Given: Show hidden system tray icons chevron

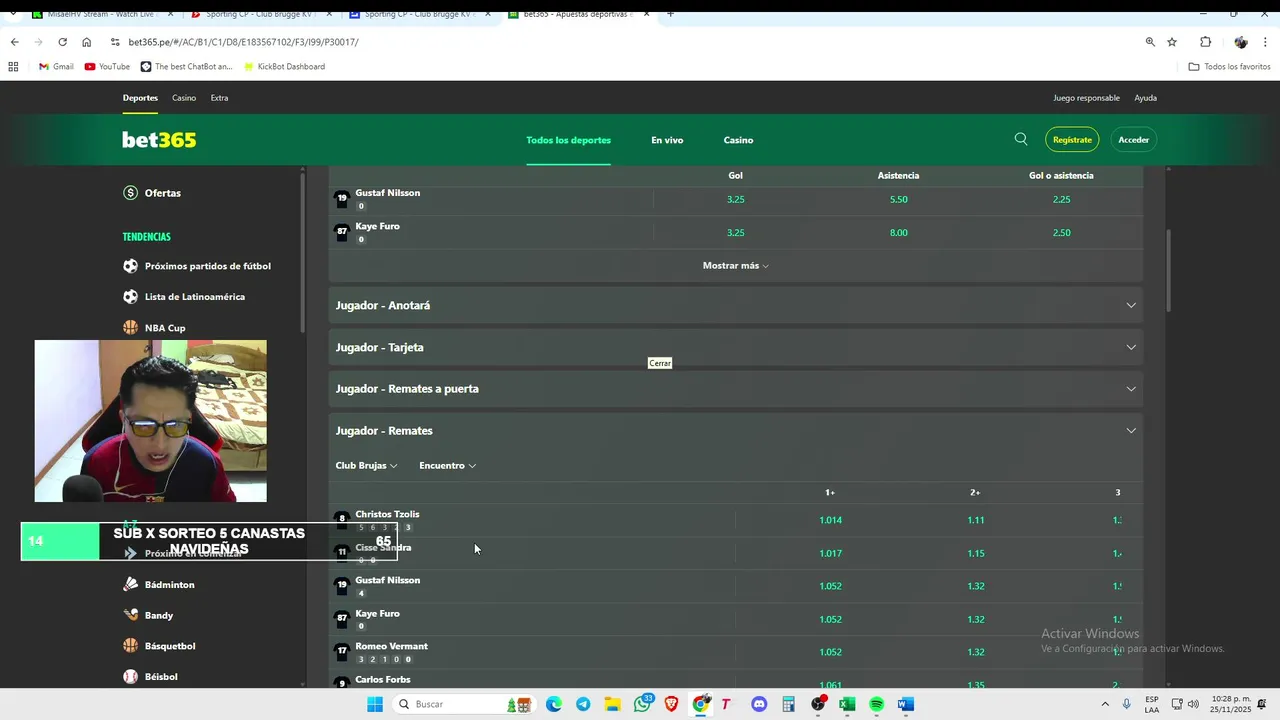Looking at the screenshot, I should 1105,704.
